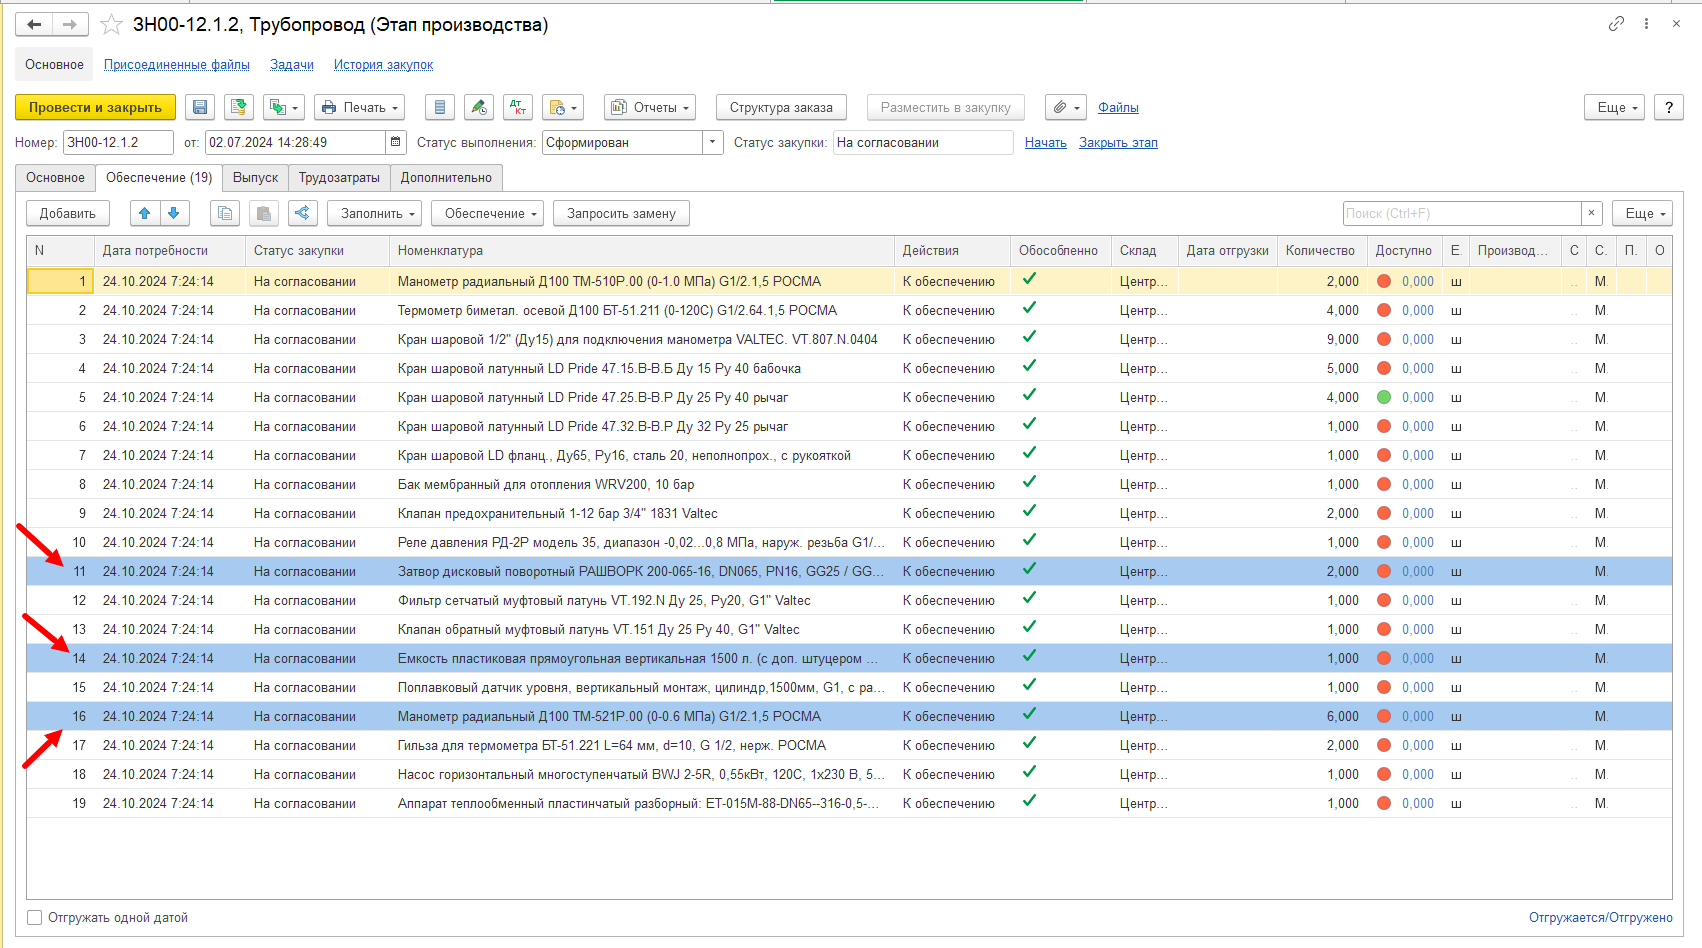Screen dimensions: 1702x948
Task: Open the create-based-on icon dropdown
Action: pos(284,107)
